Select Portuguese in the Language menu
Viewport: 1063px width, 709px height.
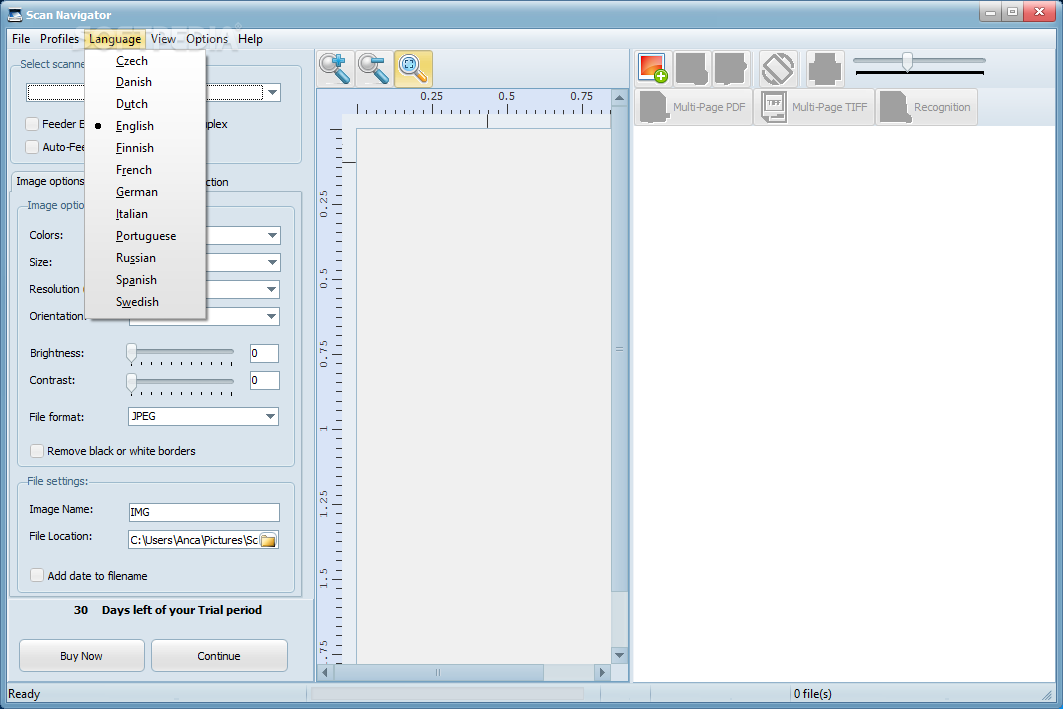click(145, 236)
